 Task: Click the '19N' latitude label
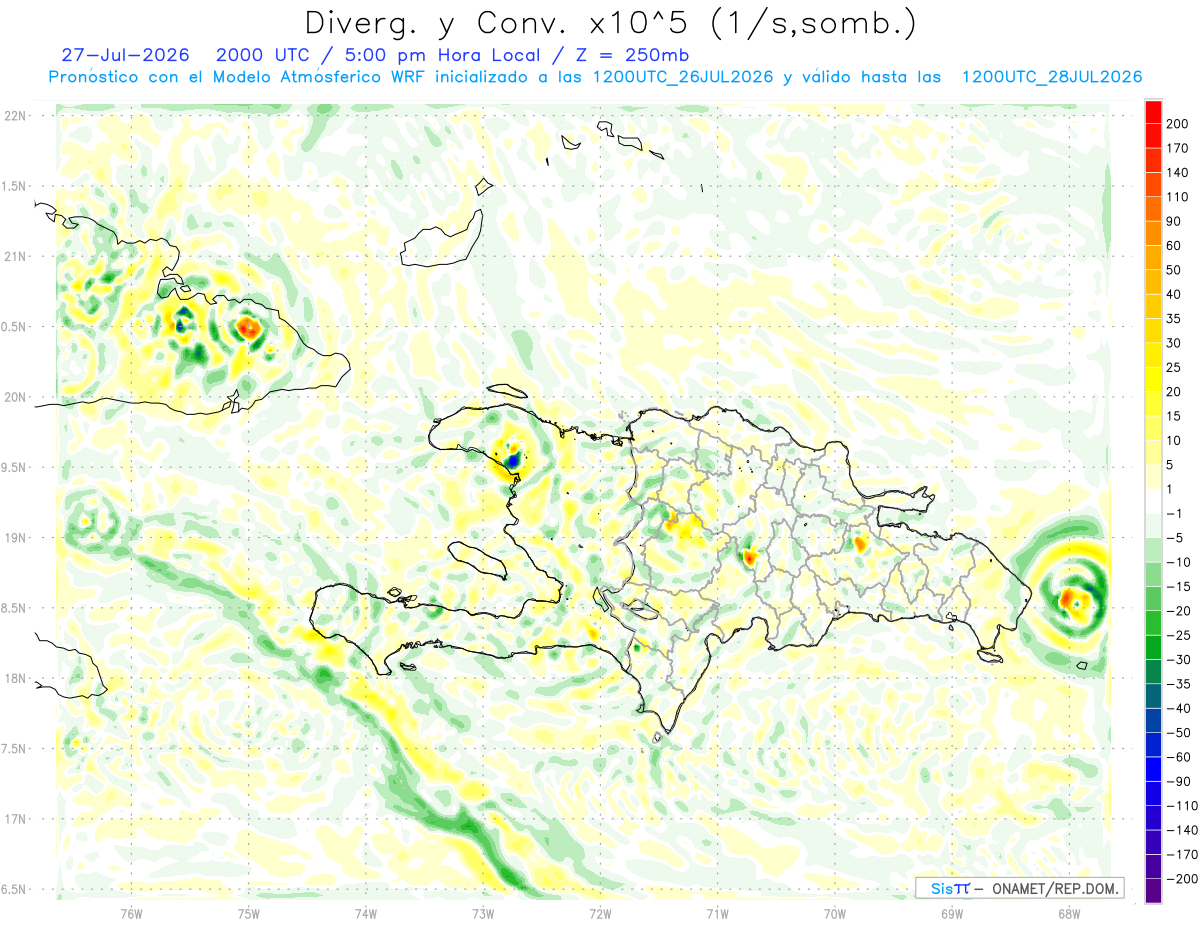click(15, 538)
